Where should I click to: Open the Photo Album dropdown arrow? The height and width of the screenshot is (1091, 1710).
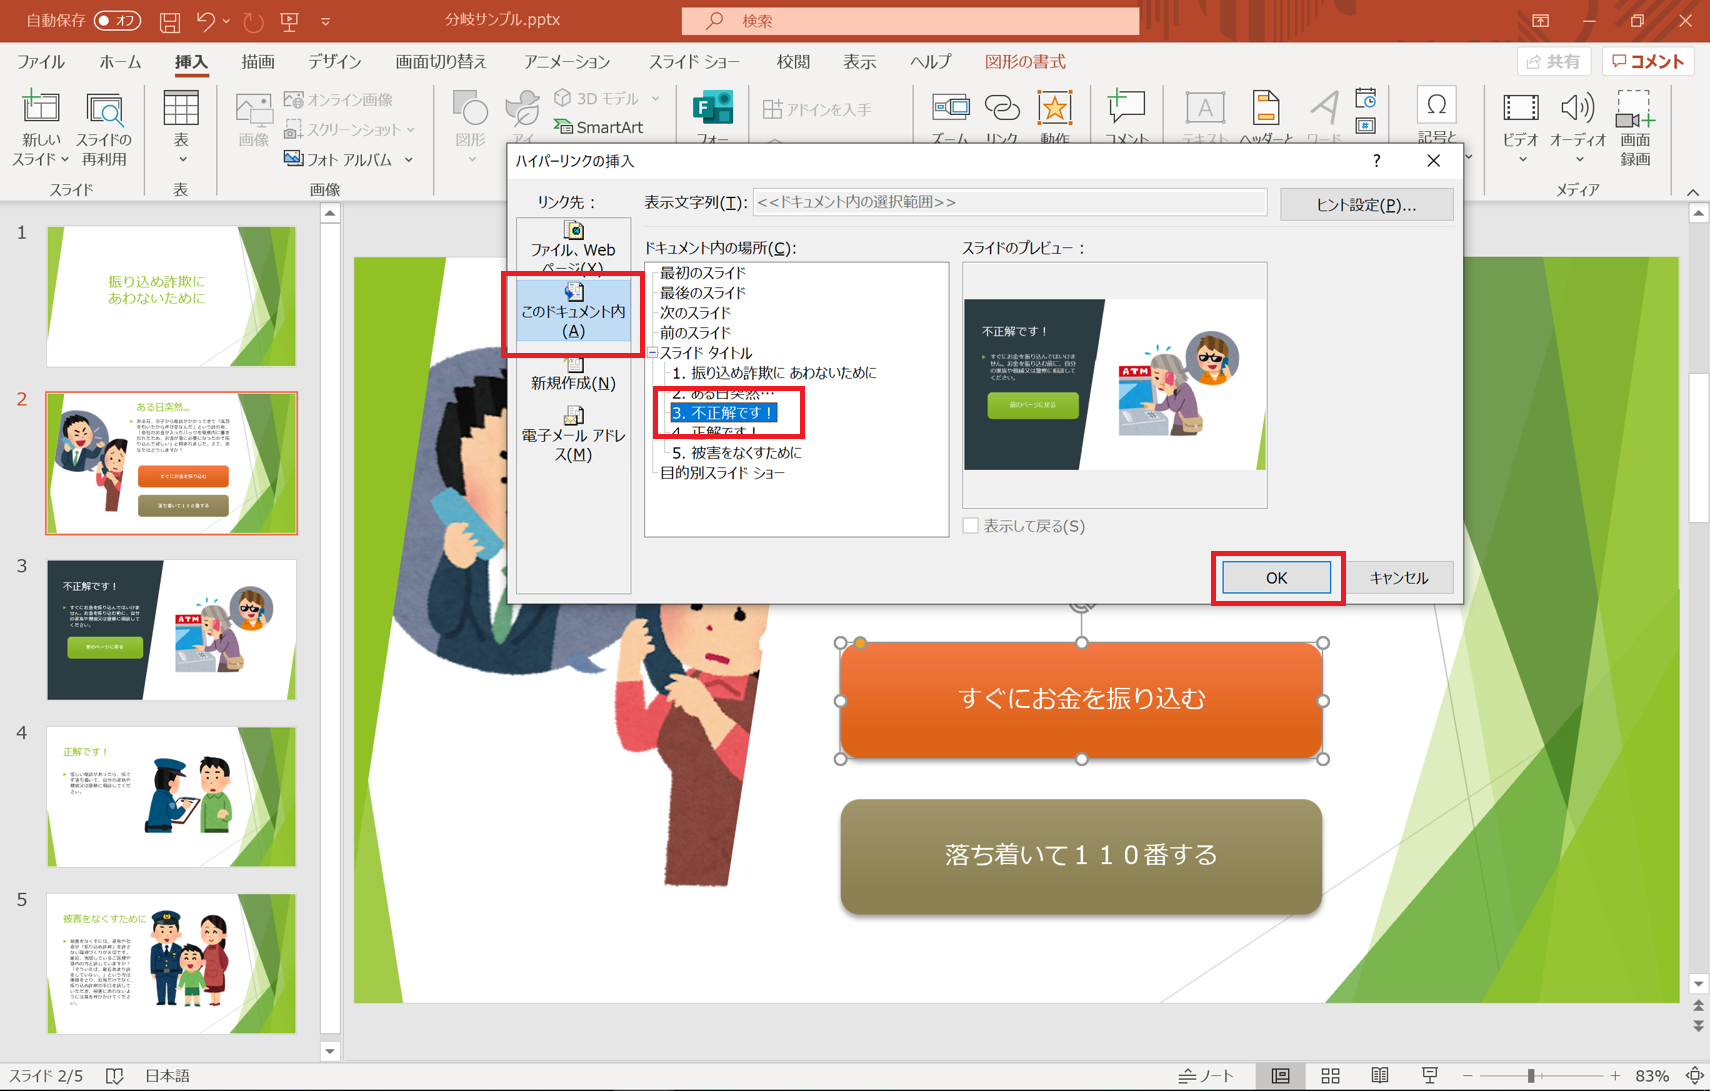(x=409, y=160)
